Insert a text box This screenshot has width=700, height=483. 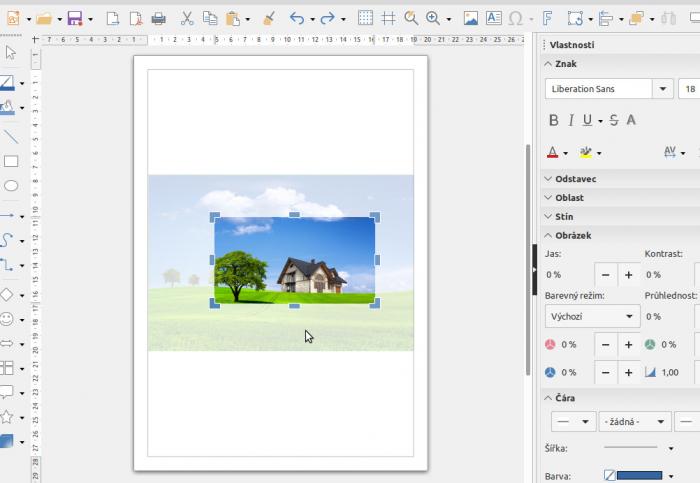click(x=493, y=19)
